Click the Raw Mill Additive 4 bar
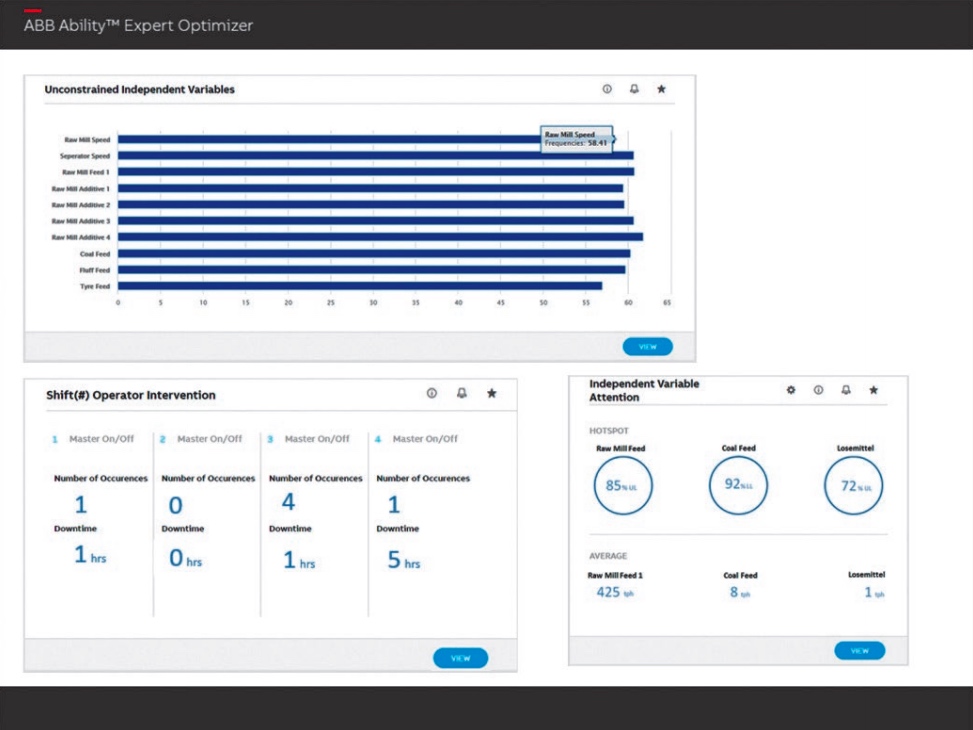This screenshot has height=730, width=973. click(380, 237)
